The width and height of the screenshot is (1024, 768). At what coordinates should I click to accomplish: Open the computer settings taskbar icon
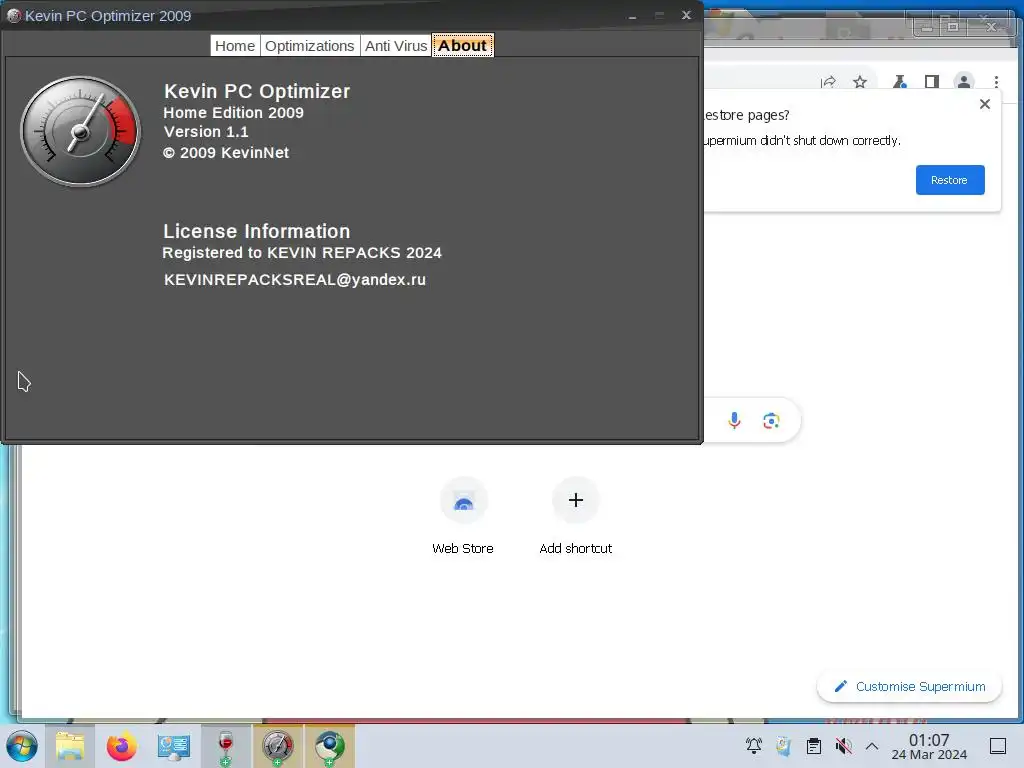(174, 746)
